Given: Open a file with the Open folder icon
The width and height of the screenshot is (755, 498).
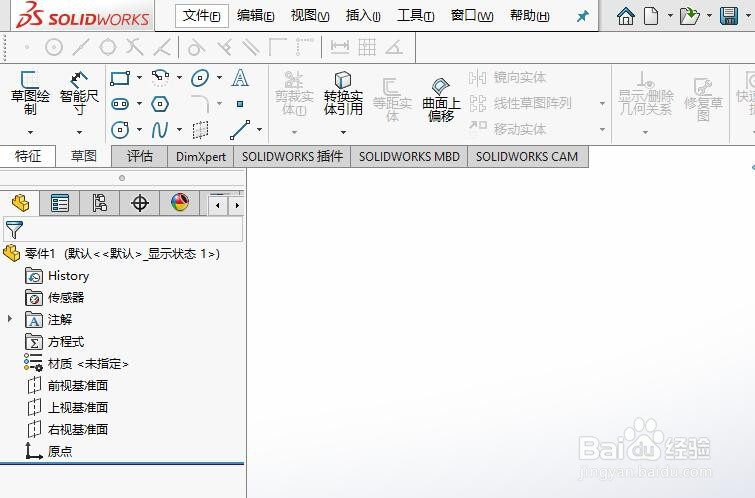Looking at the screenshot, I should (x=689, y=16).
